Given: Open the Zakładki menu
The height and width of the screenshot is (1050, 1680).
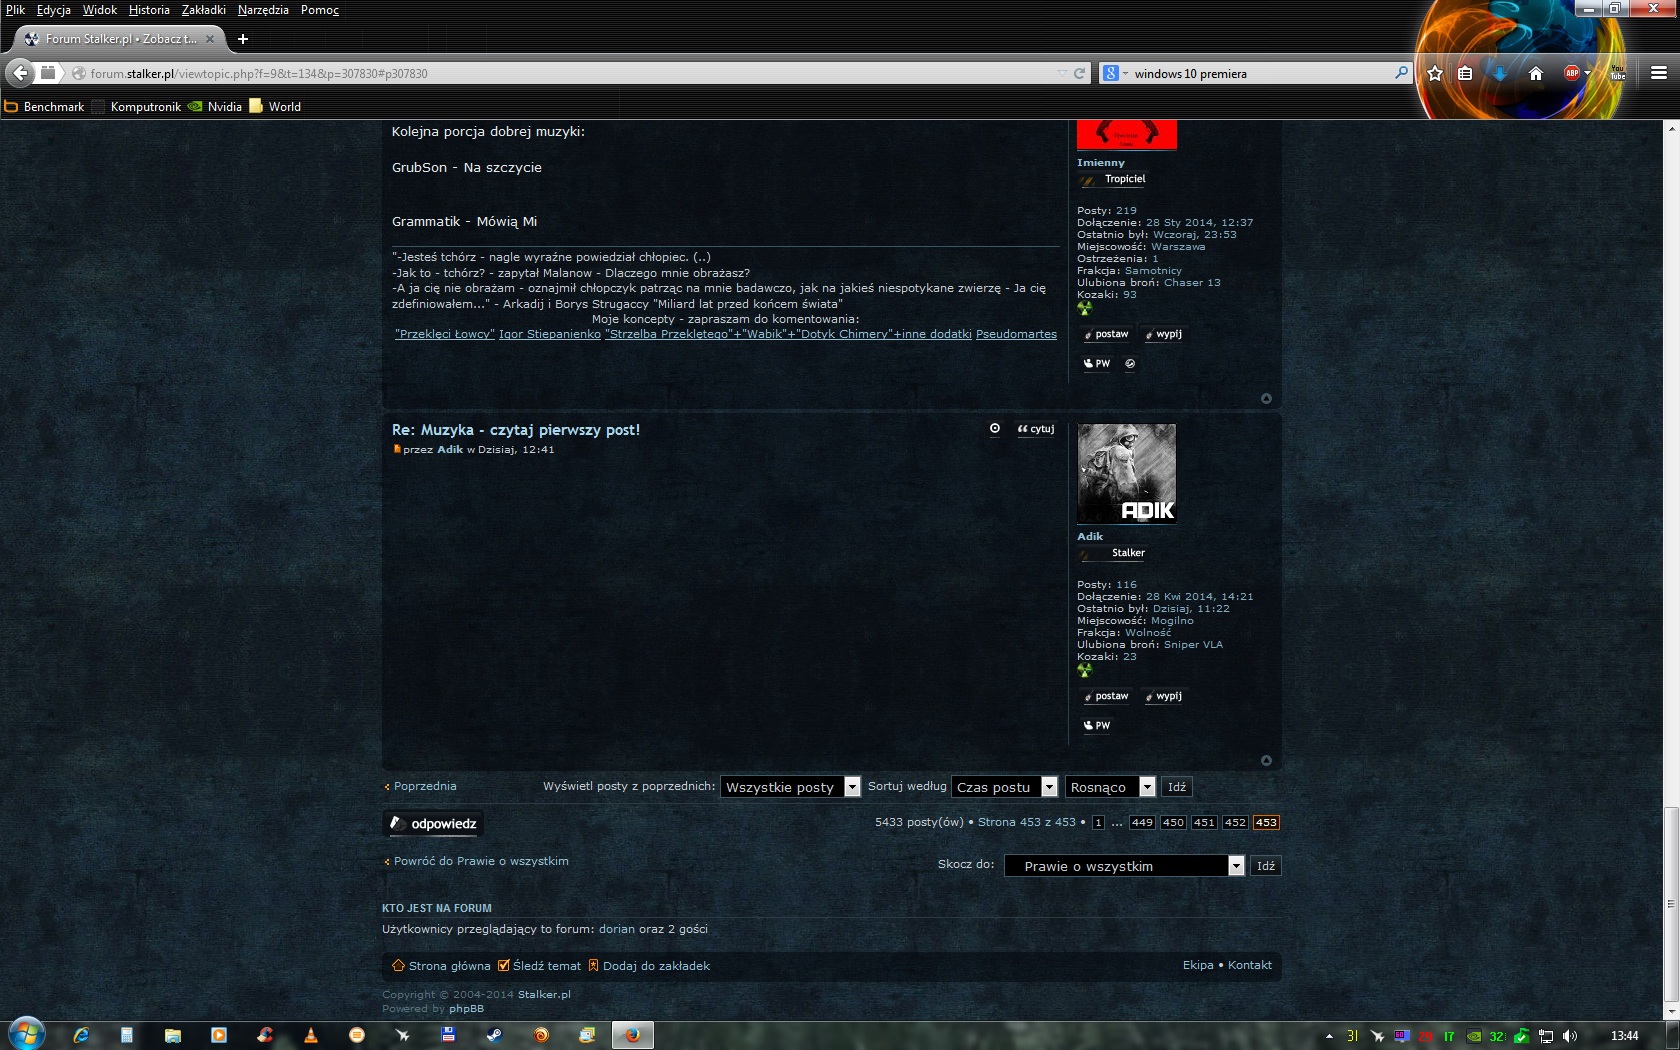Looking at the screenshot, I should coord(204,10).
